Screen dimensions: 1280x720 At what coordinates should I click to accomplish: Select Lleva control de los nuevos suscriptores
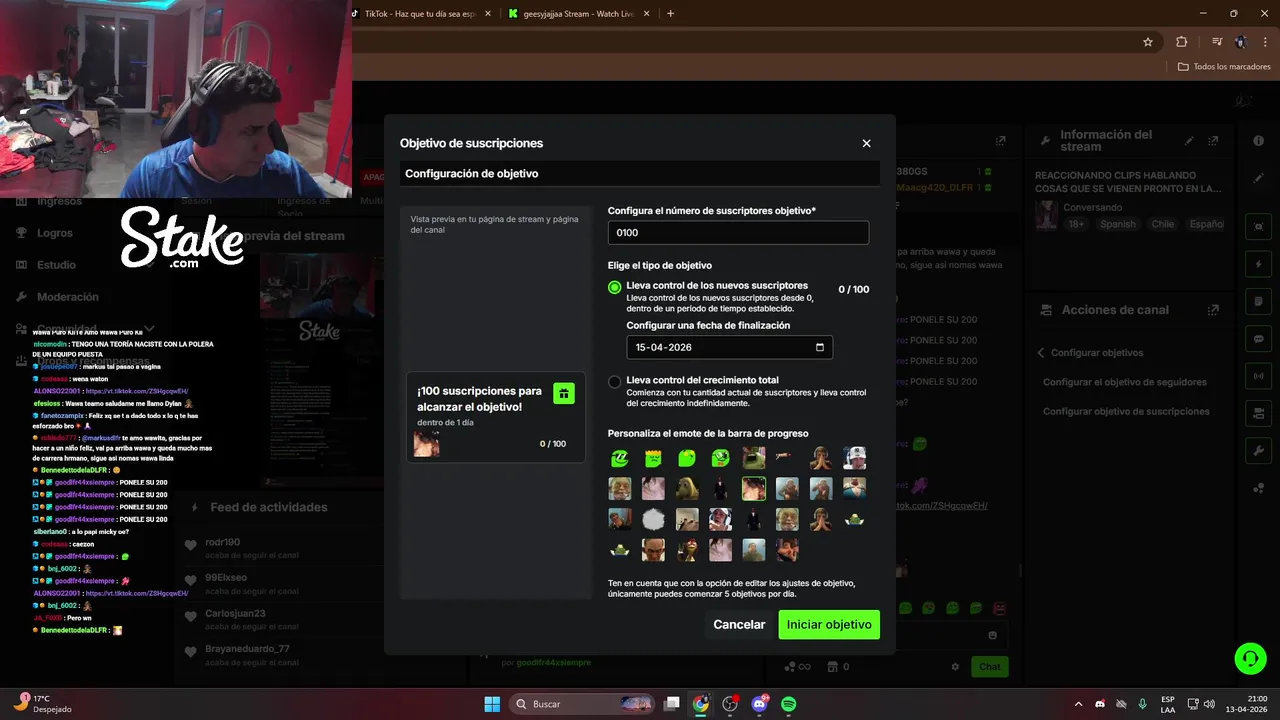[615, 287]
